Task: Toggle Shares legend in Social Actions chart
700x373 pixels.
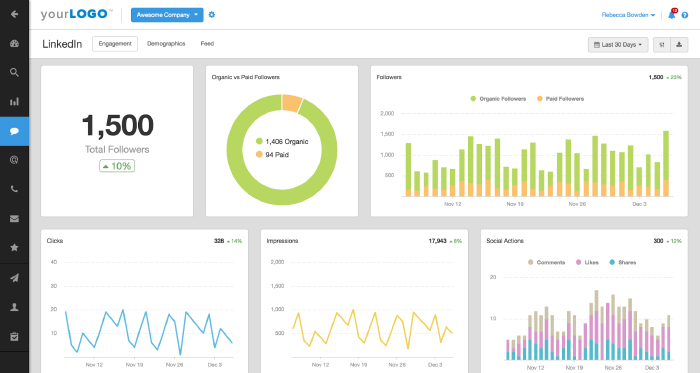Action: pos(622,262)
